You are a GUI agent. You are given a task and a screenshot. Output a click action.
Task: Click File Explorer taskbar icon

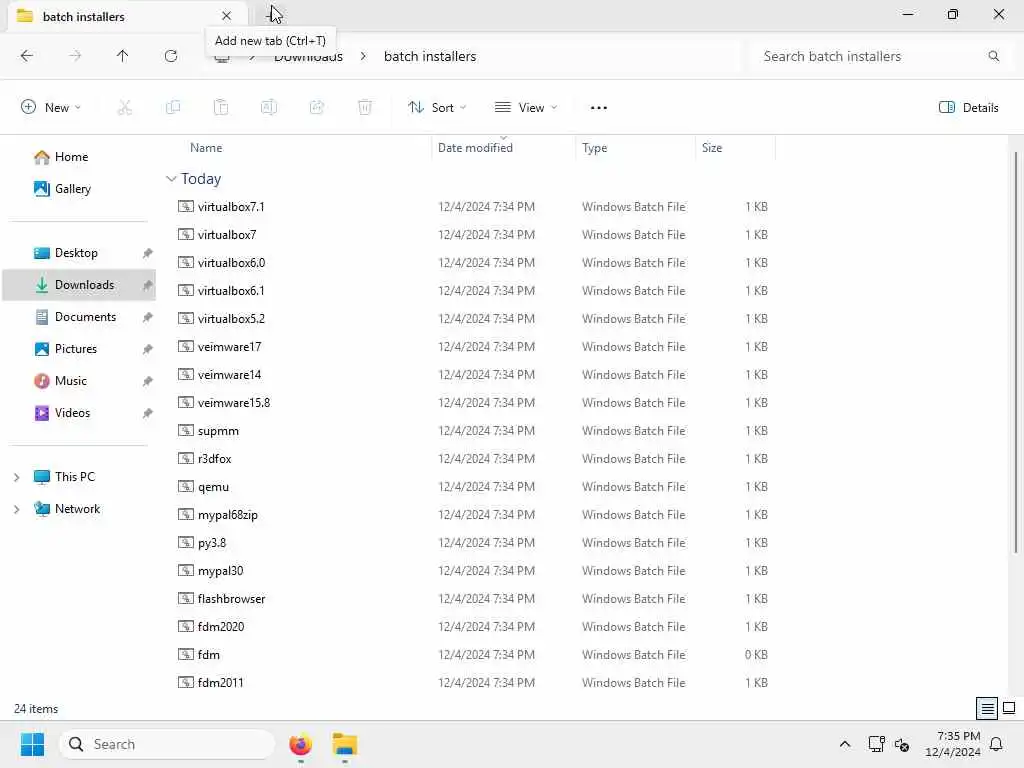coord(345,744)
